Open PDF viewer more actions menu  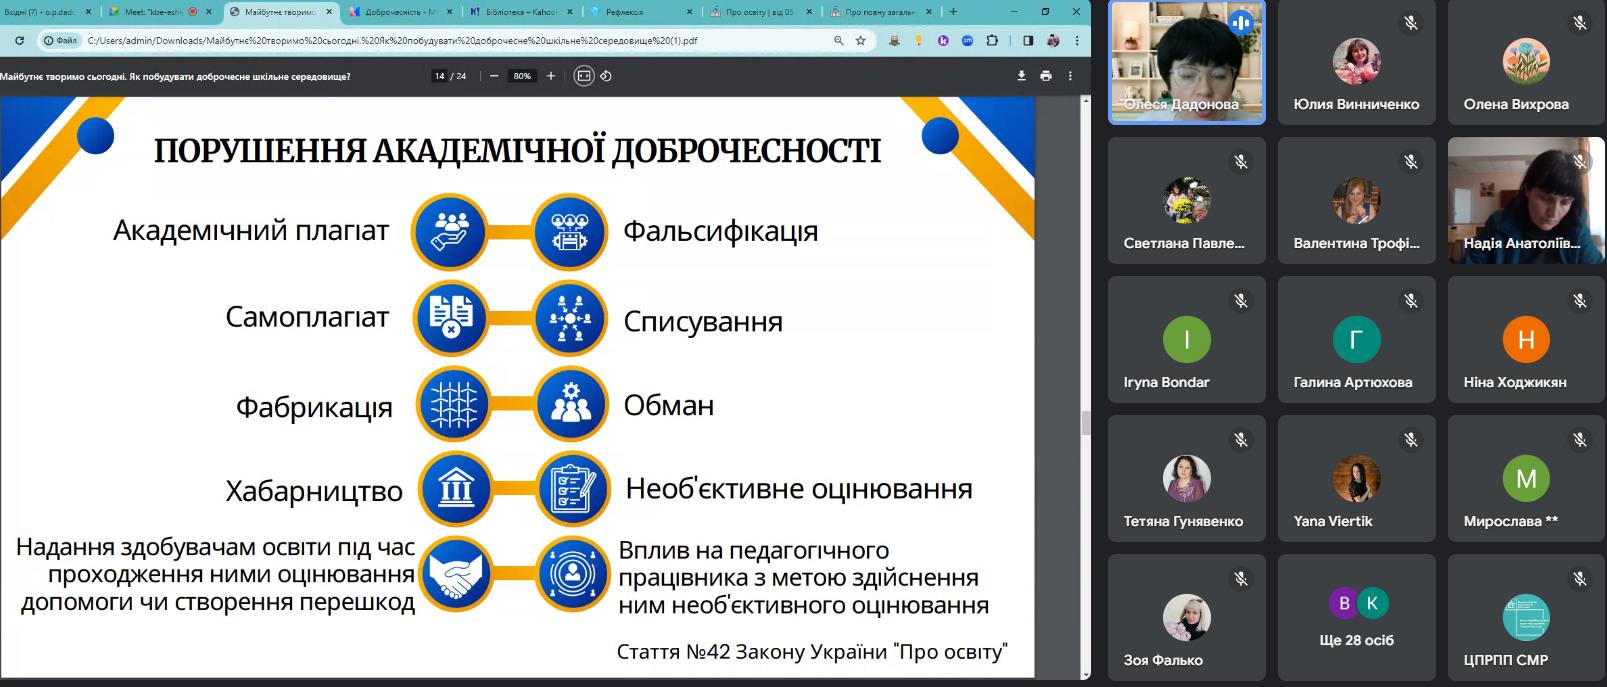pos(1070,76)
